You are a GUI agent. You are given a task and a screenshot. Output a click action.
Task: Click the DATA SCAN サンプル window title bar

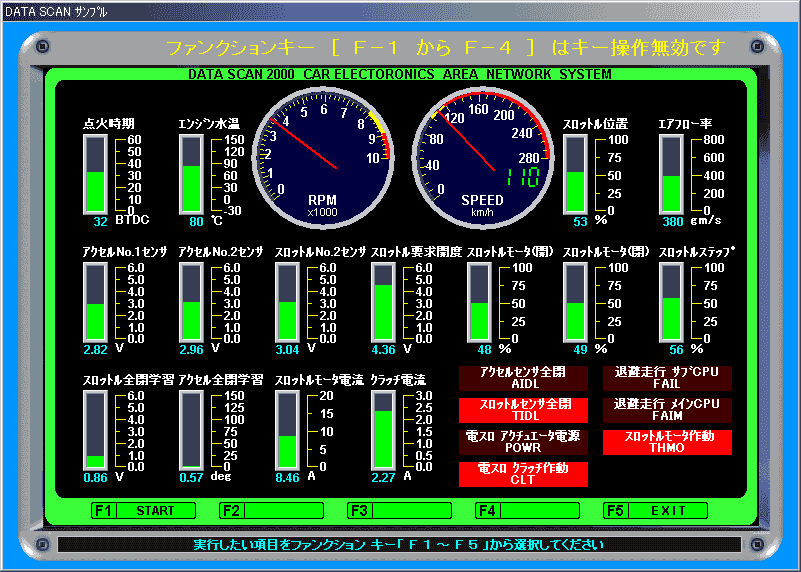pos(400,11)
